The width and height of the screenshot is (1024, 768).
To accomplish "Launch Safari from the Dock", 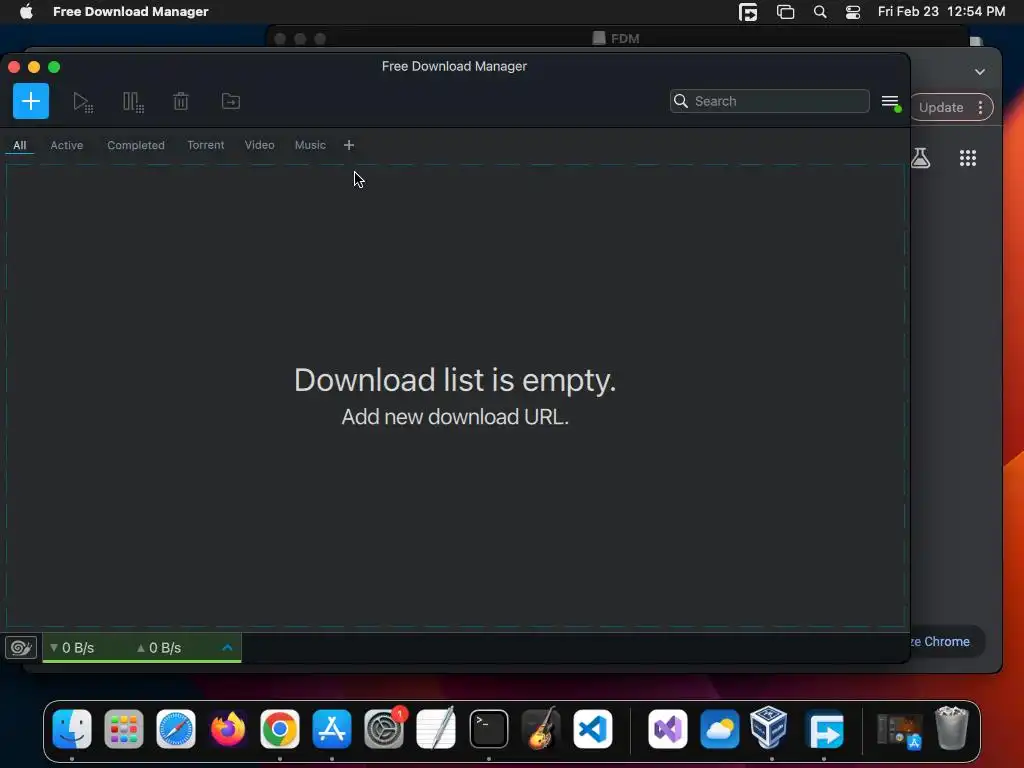I will 176,729.
